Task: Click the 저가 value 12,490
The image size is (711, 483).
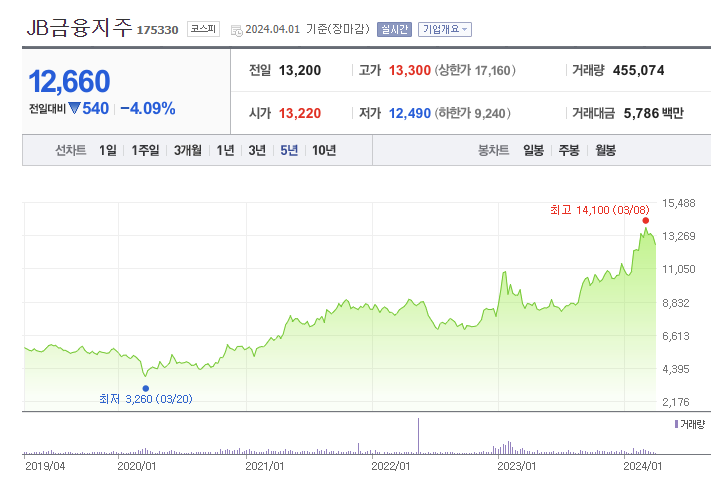Action: click(x=409, y=113)
